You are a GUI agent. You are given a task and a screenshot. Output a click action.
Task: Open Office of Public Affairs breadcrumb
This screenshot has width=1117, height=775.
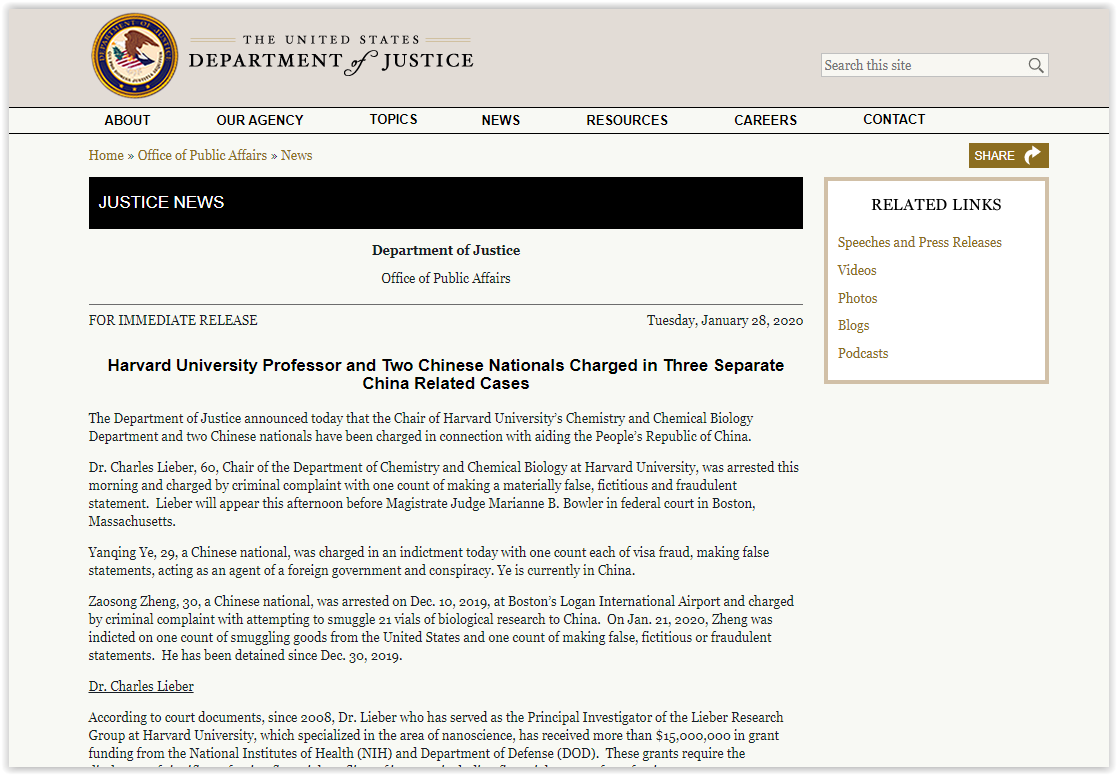click(x=202, y=155)
